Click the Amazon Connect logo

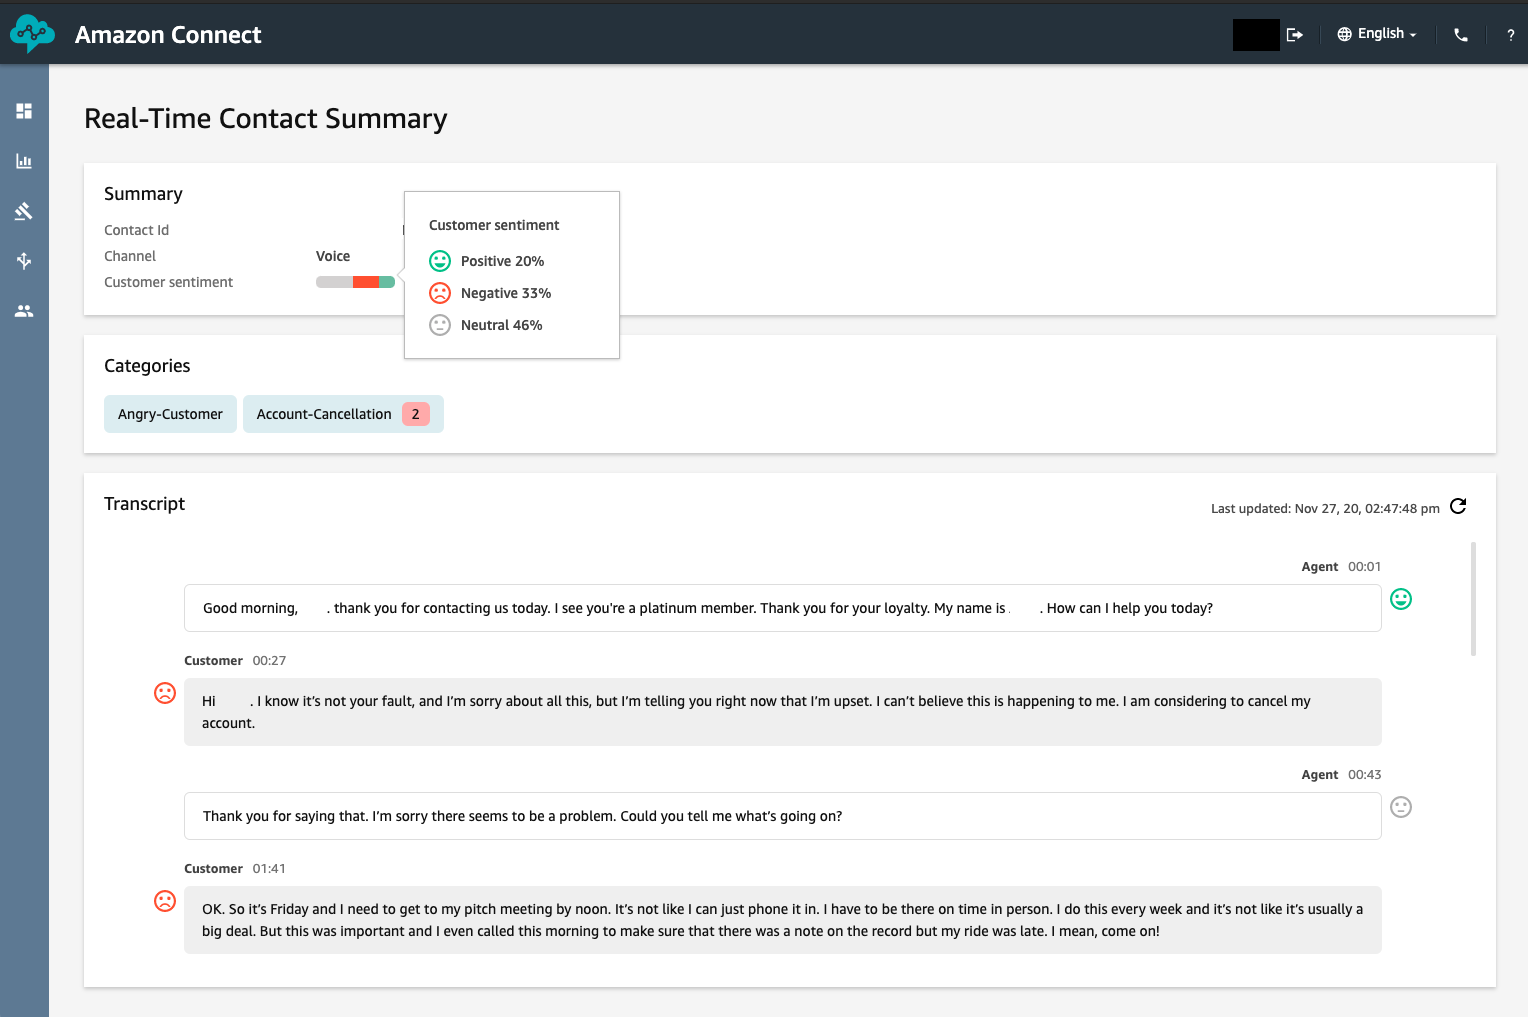tap(33, 33)
